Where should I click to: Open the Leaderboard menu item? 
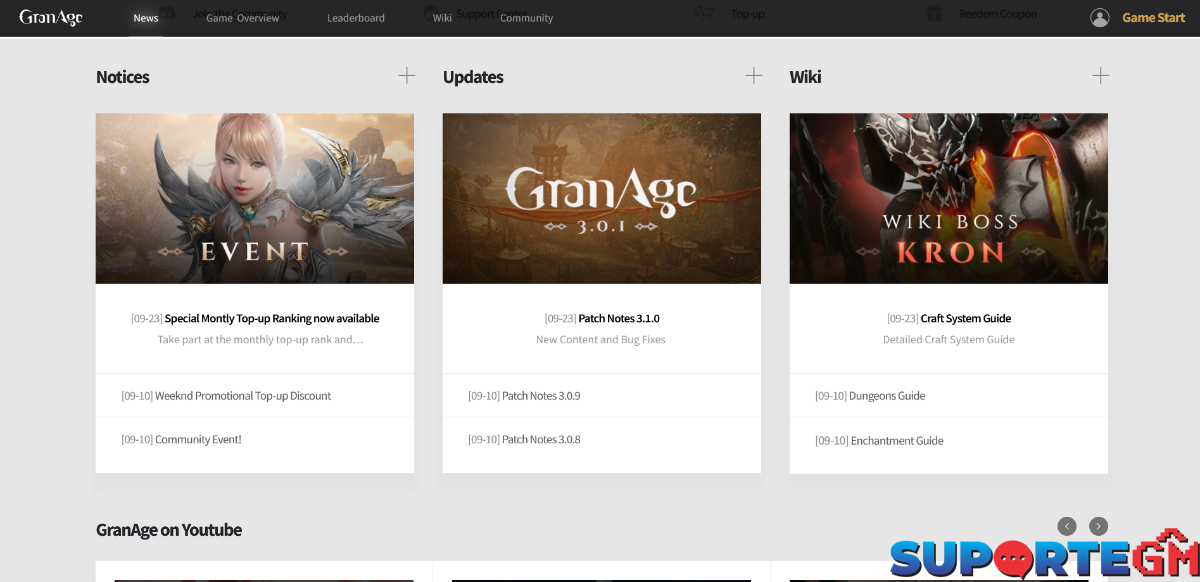(x=356, y=18)
